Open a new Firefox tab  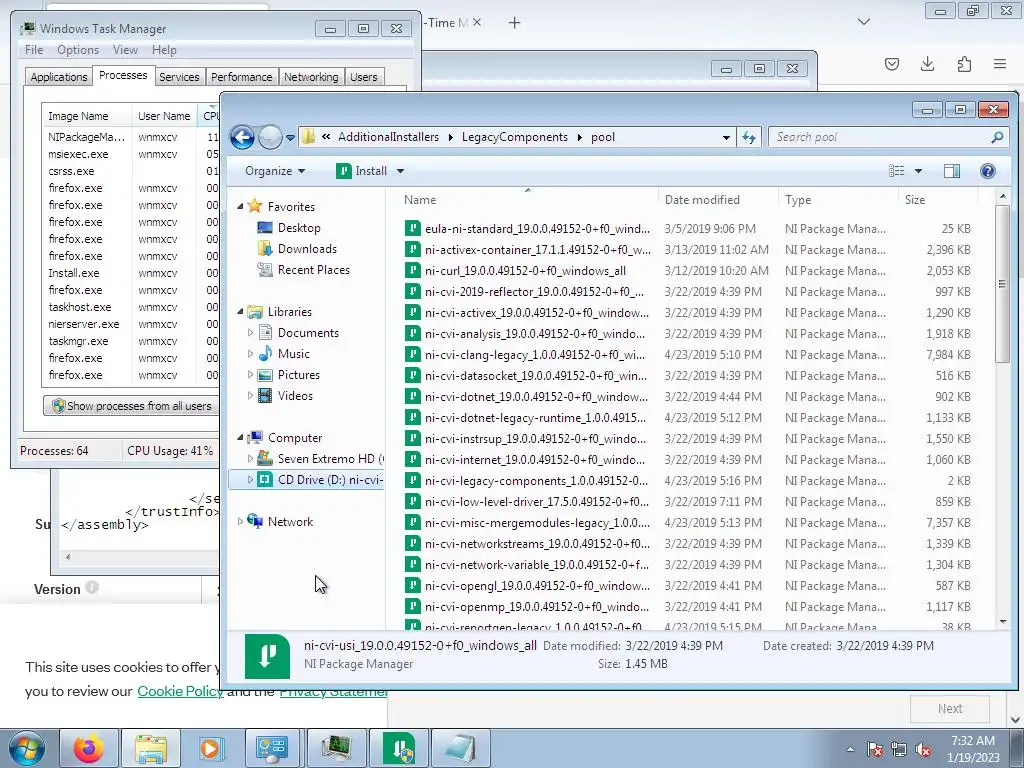pos(515,23)
